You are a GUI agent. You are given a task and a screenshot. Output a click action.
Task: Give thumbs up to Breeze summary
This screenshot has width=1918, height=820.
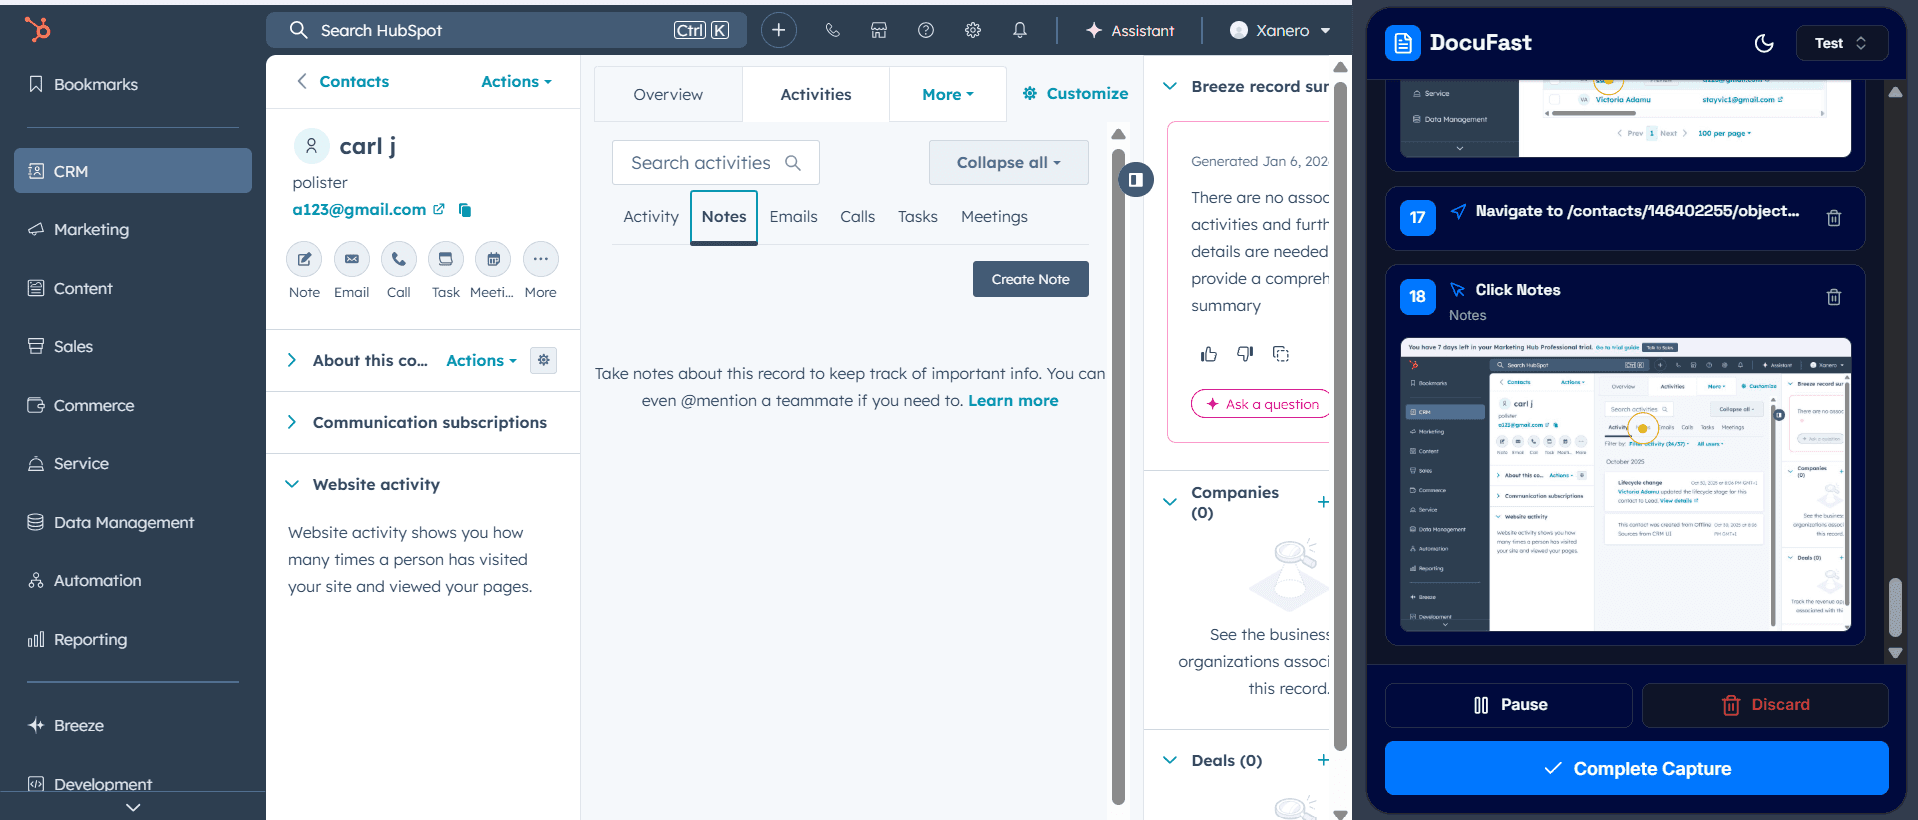point(1209,354)
